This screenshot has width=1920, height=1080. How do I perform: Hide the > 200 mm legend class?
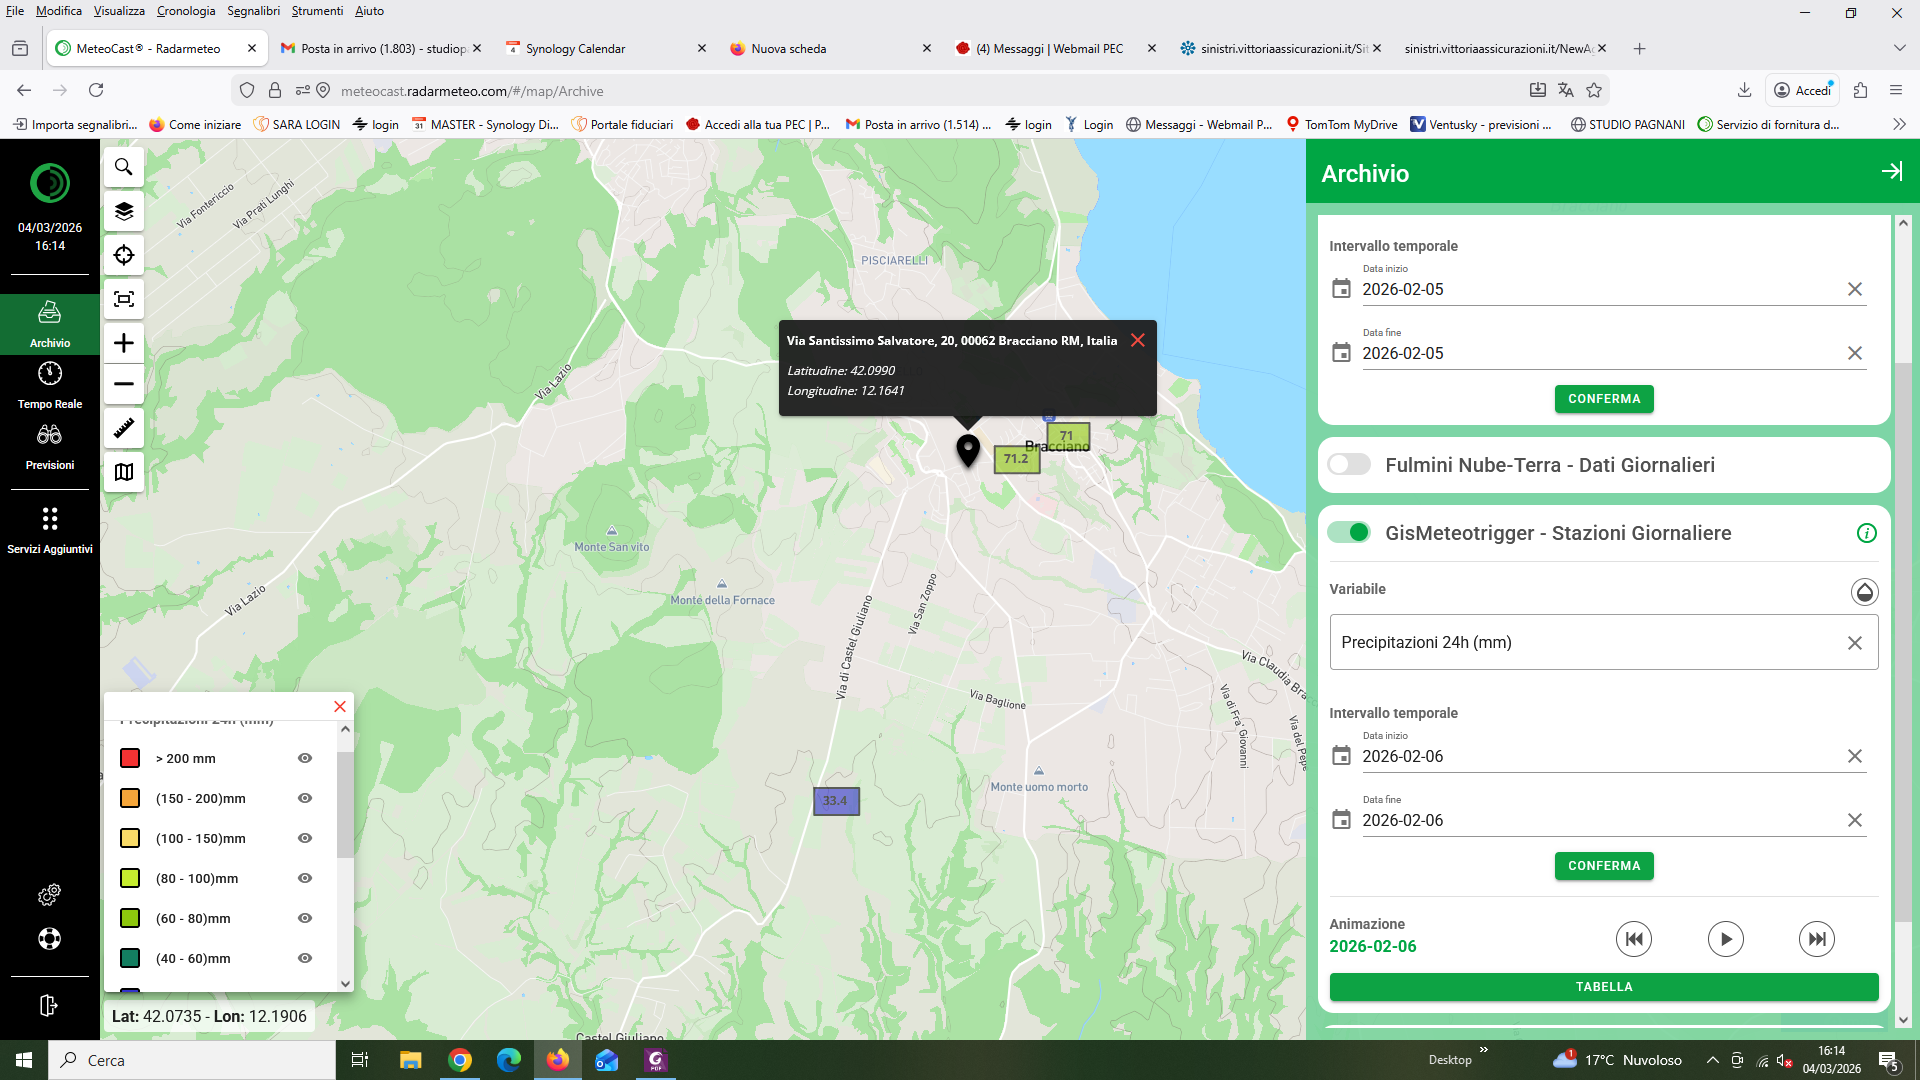pyautogui.click(x=305, y=758)
